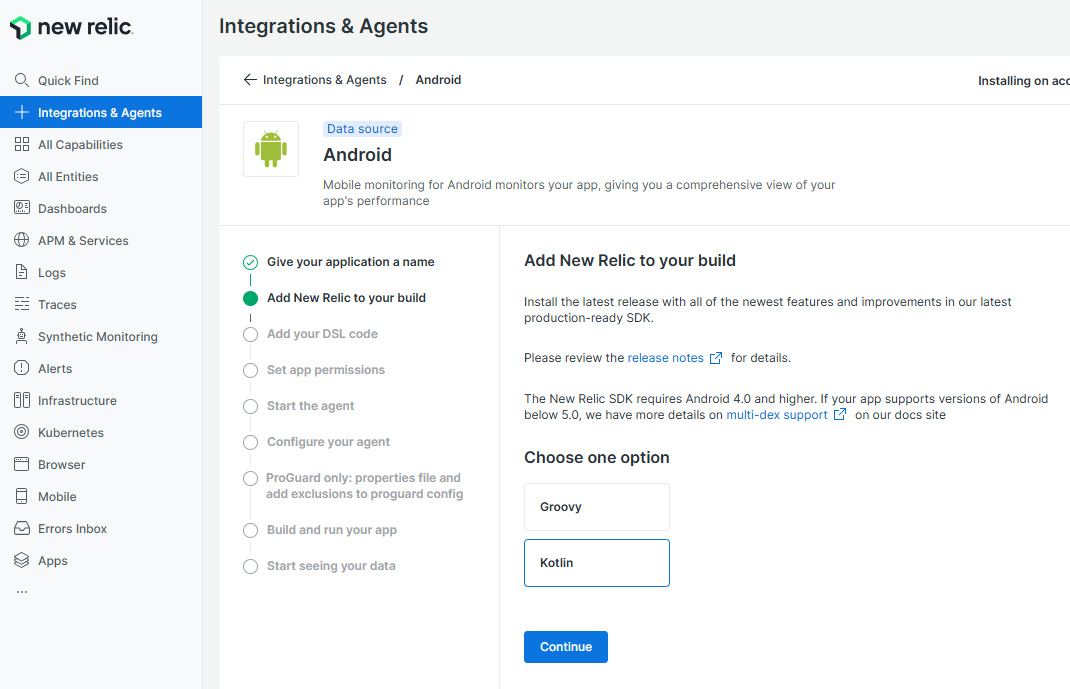This screenshot has height=689, width=1070.
Task: Click the Apps layers icon
Action: pos(22,561)
